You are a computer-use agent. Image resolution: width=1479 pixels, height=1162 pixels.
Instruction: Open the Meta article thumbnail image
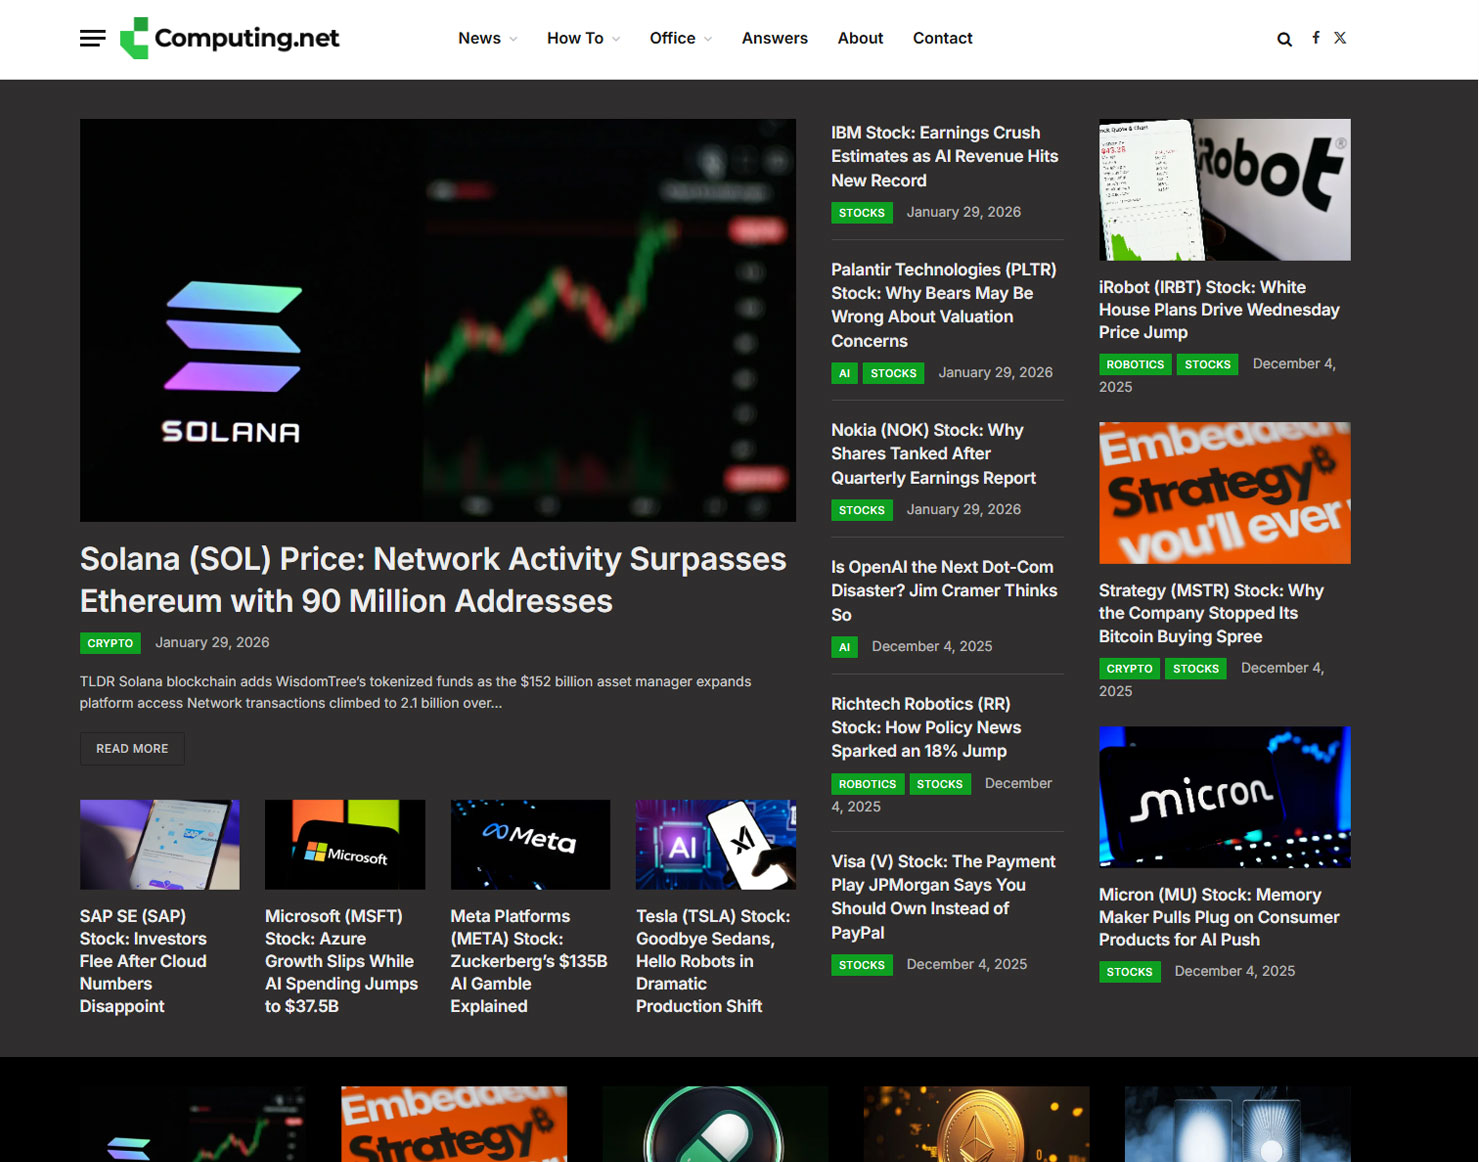click(x=530, y=844)
